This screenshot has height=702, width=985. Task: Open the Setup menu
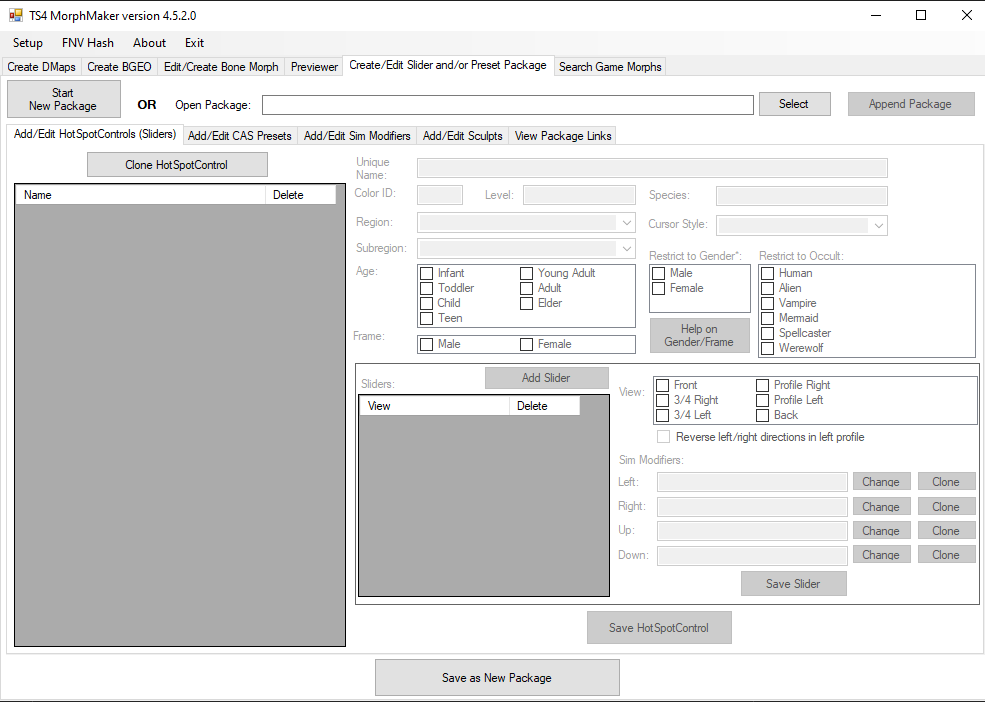(28, 43)
